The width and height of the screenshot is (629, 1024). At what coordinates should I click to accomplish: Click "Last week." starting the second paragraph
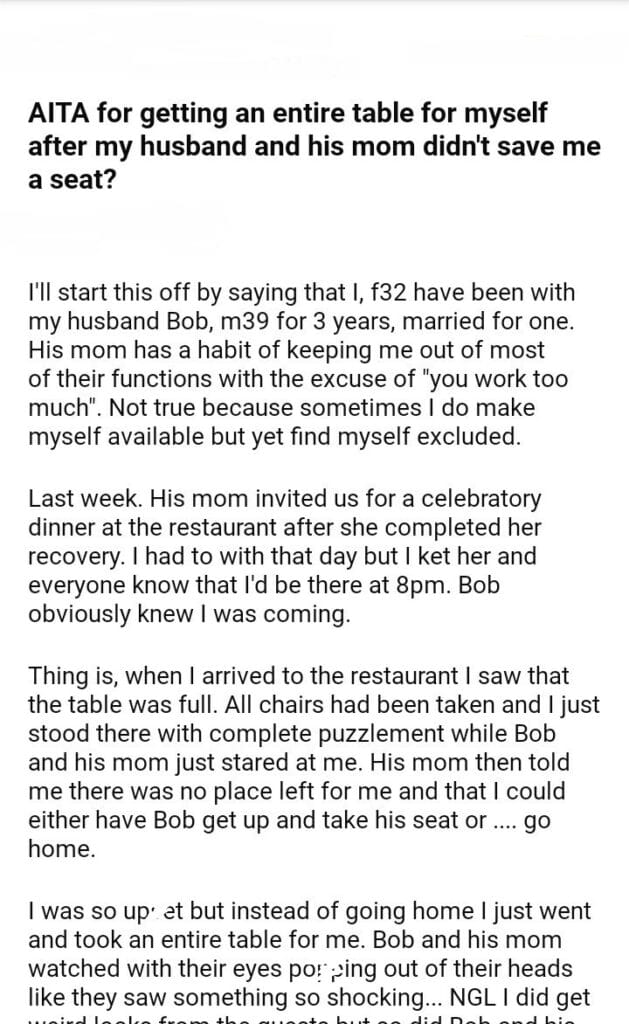[74, 498]
